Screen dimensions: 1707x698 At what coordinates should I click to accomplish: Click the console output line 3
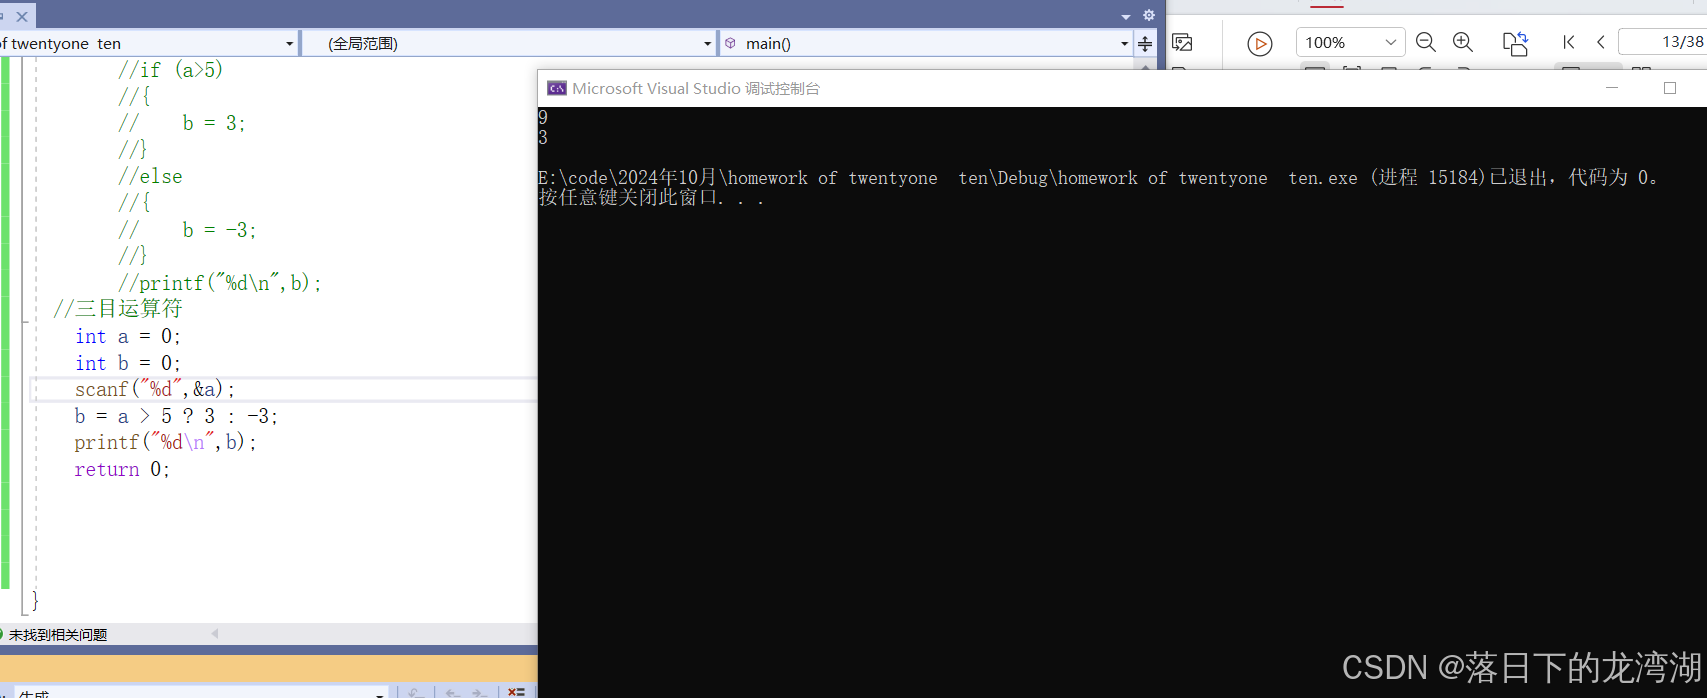coord(543,137)
